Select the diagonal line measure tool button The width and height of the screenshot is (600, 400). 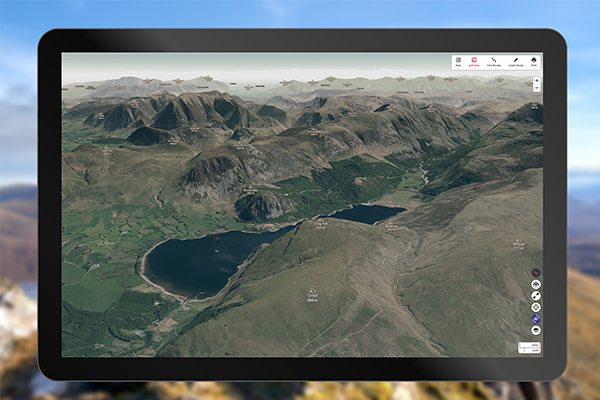click(x=536, y=296)
